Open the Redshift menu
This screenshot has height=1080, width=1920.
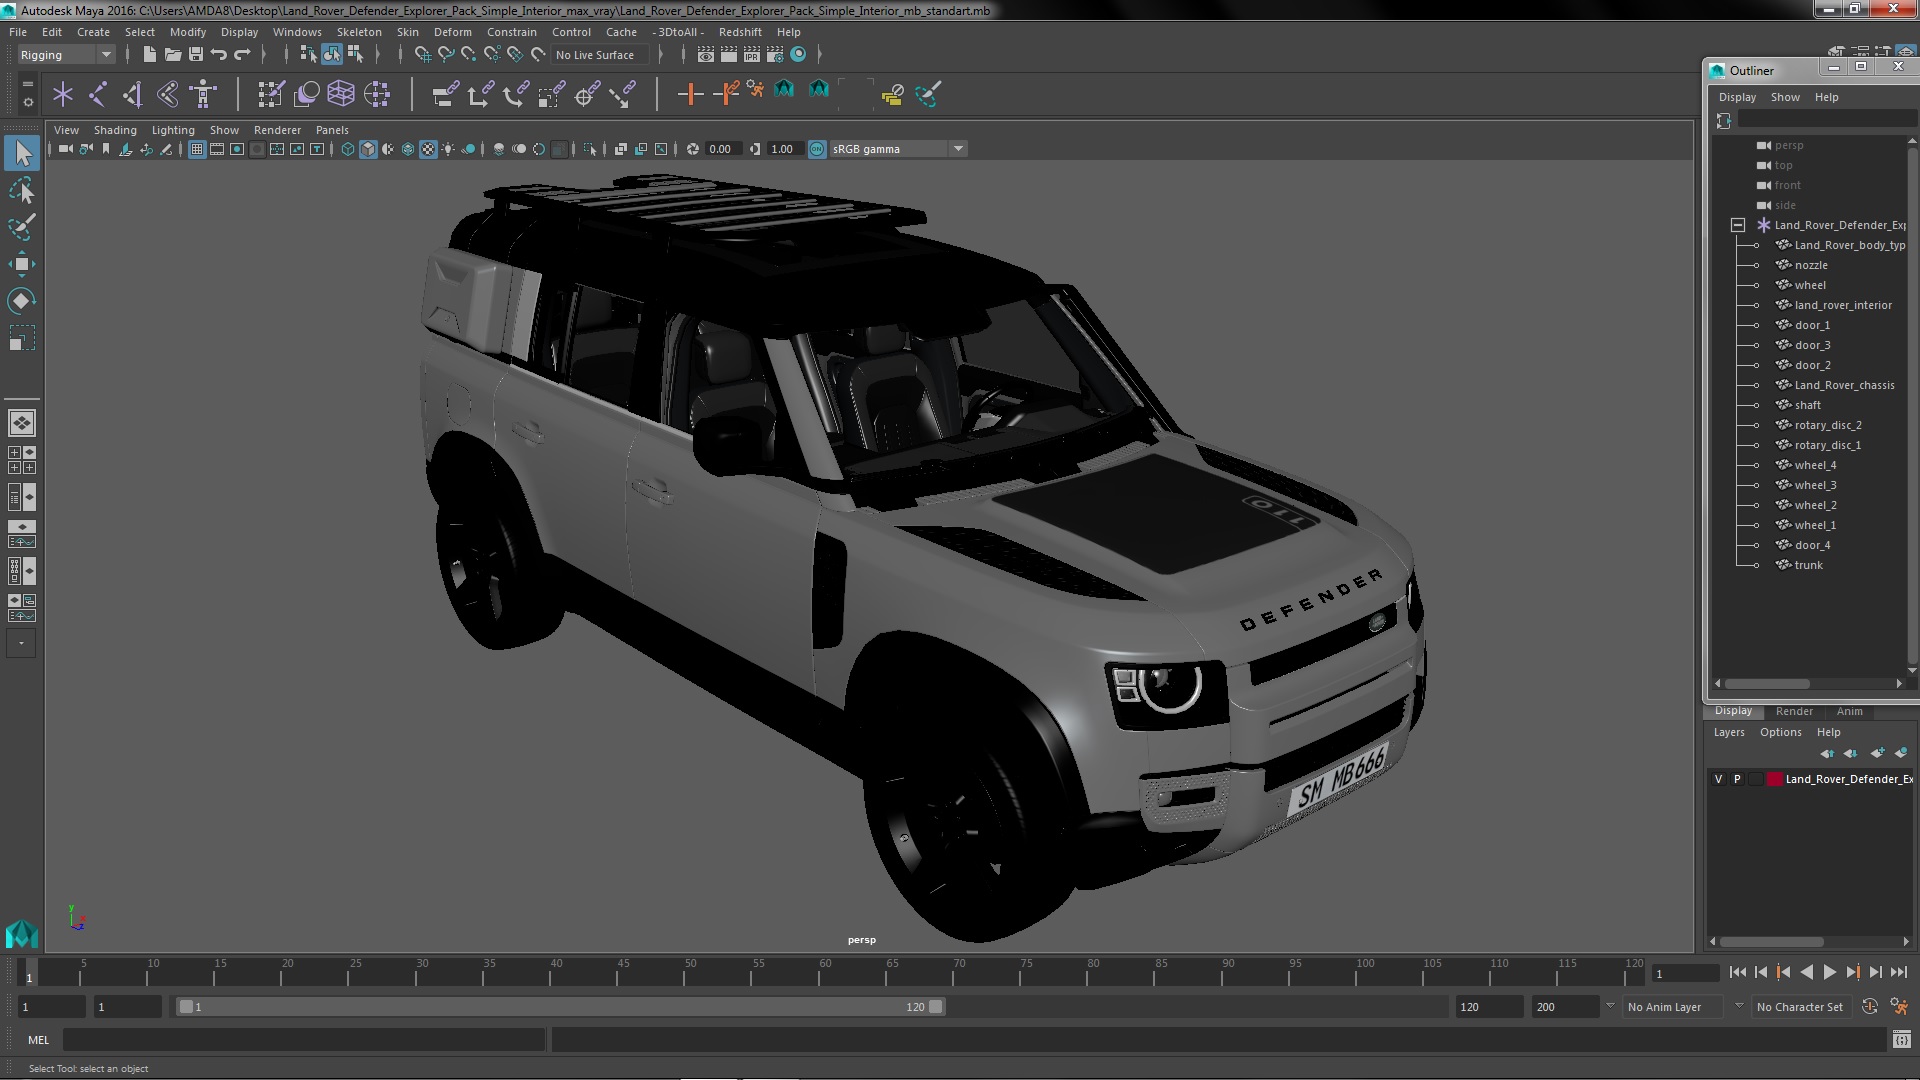click(x=740, y=32)
